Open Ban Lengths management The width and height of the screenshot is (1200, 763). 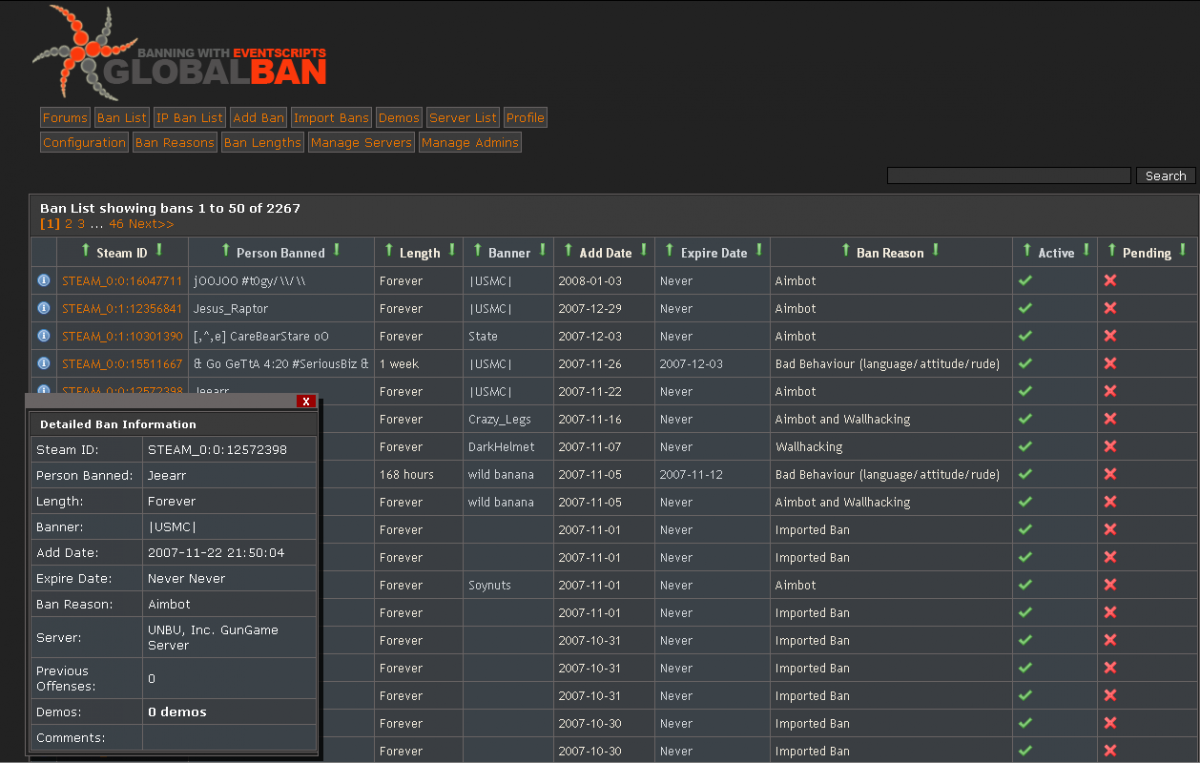[263, 143]
